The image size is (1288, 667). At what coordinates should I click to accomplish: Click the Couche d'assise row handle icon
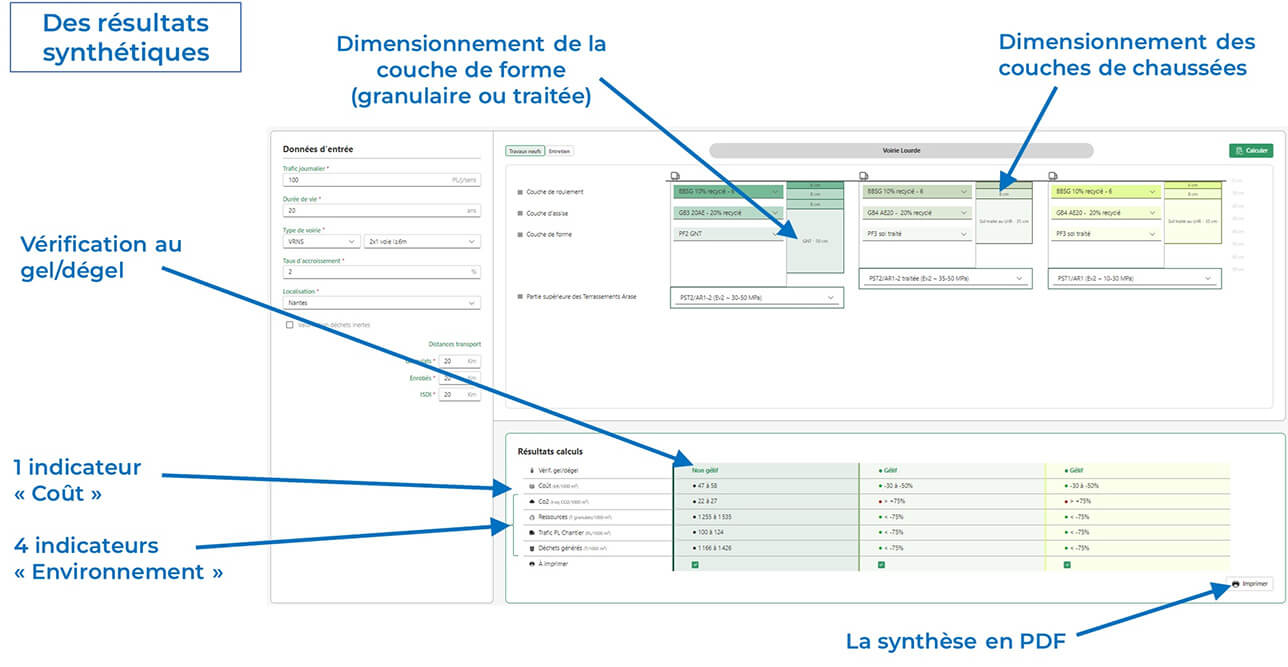pyautogui.click(x=520, y=213)
